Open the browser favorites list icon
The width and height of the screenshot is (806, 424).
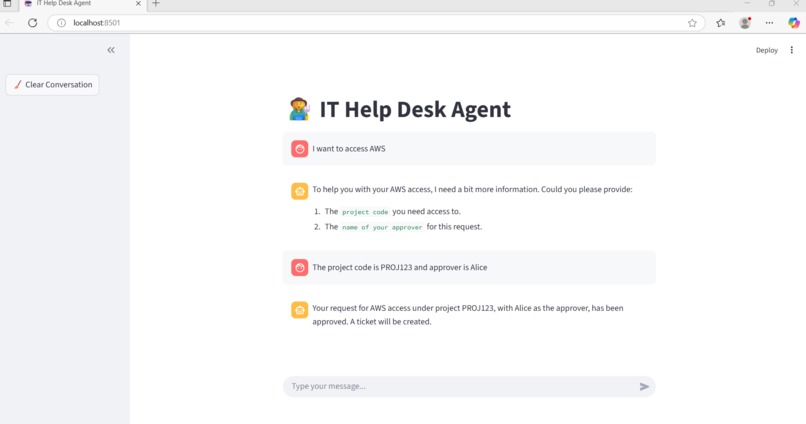pos(721,23)
